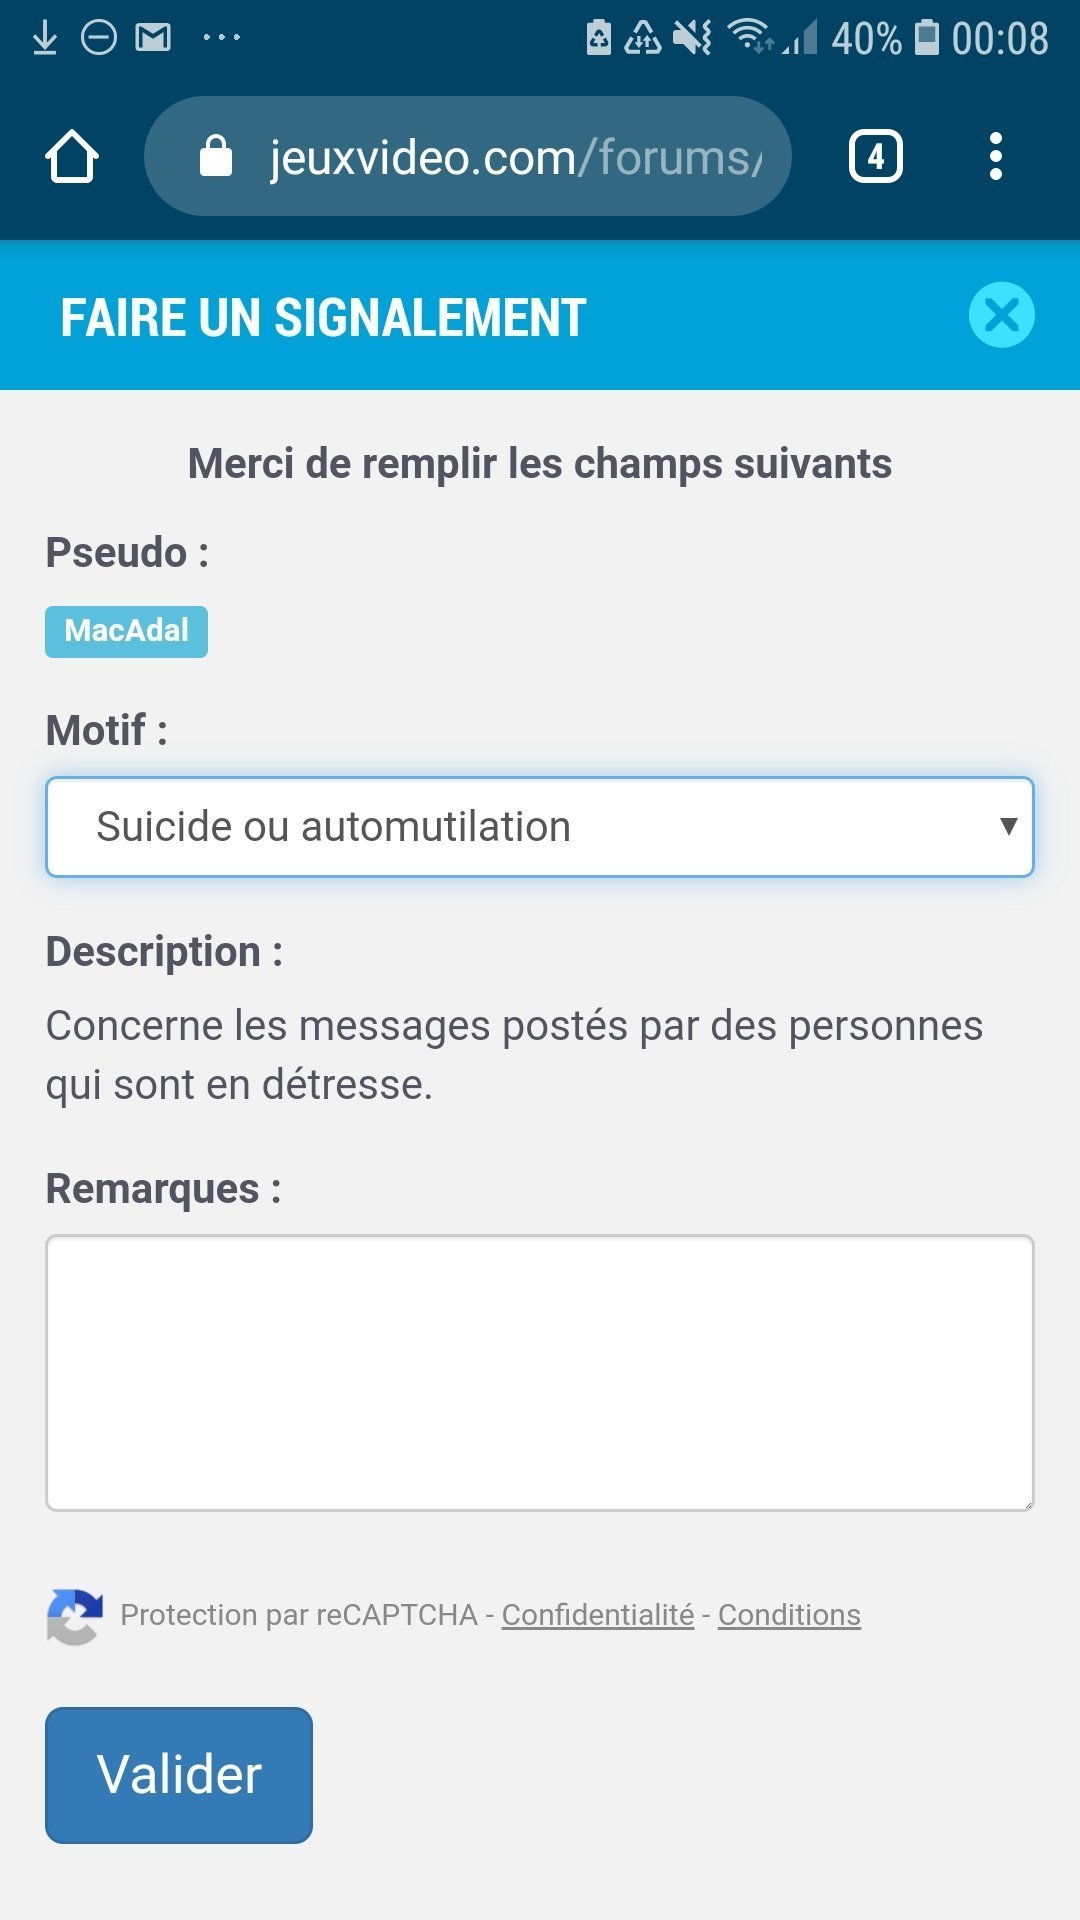Viewport: 1080px width, 1920px height.
Task: Tap the three-dots notification overflow
Action: click(221, 38)
